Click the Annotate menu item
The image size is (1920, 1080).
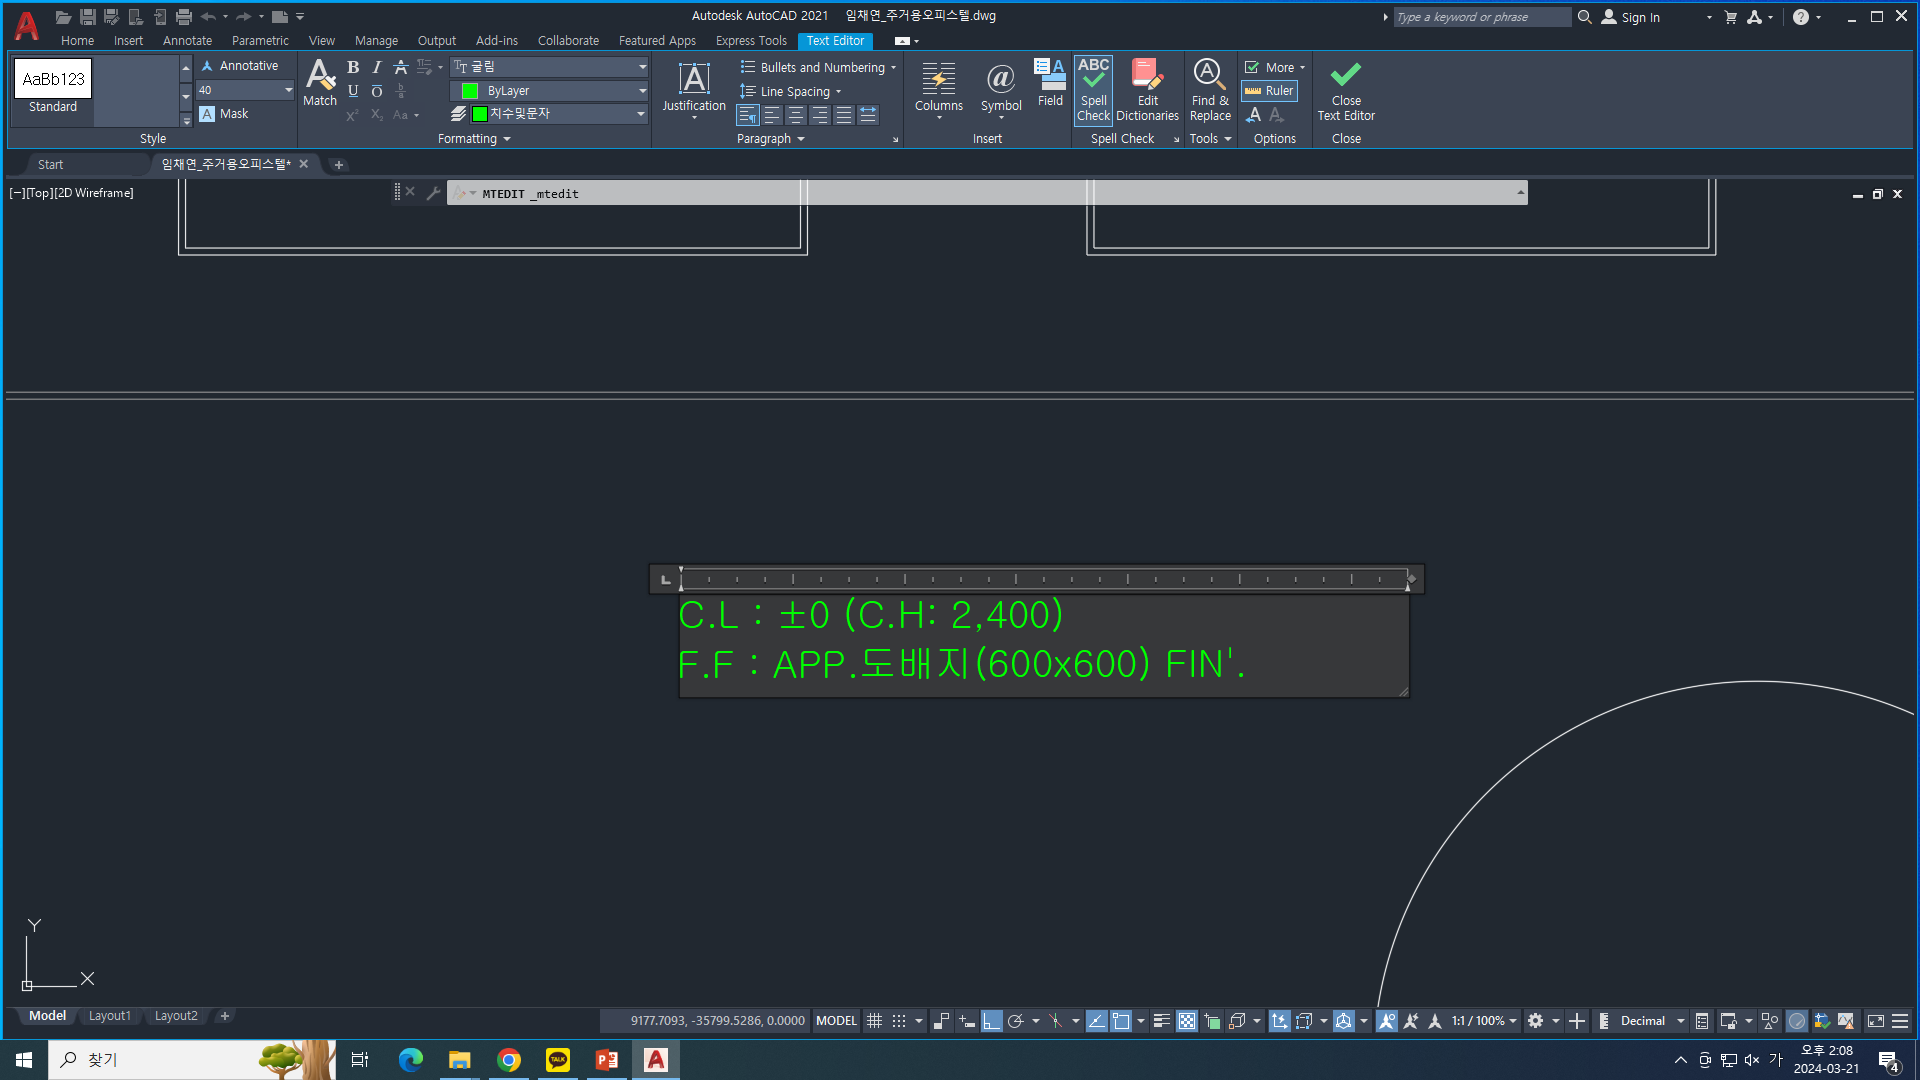187,41
